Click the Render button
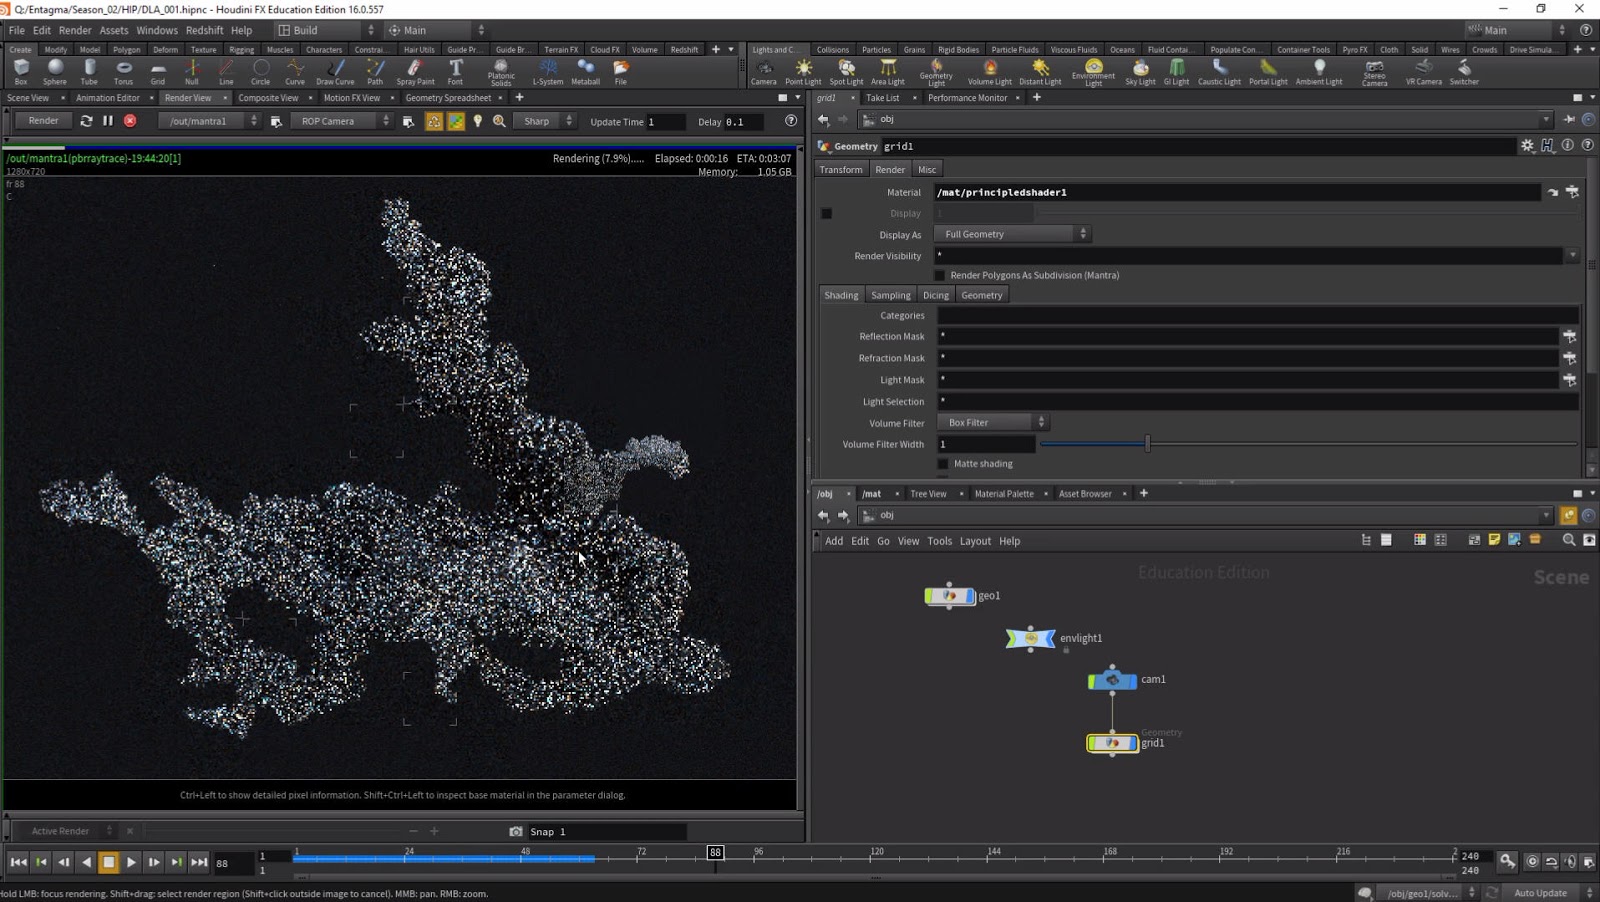This screenshot has height=902, width=1600. pos(43,121)
